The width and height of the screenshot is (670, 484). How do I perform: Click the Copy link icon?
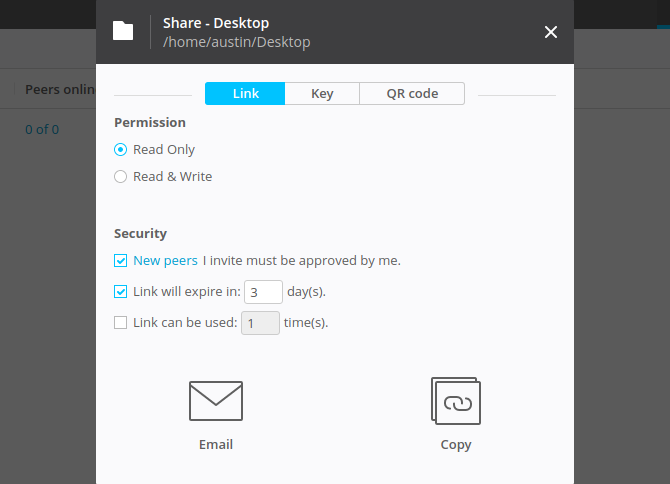[455, 401]
